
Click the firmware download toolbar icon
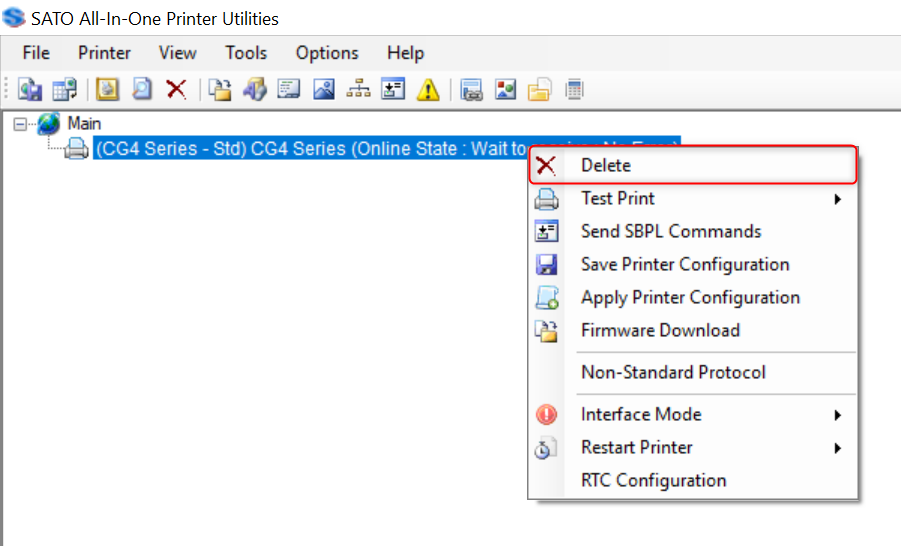pos(219,90)
